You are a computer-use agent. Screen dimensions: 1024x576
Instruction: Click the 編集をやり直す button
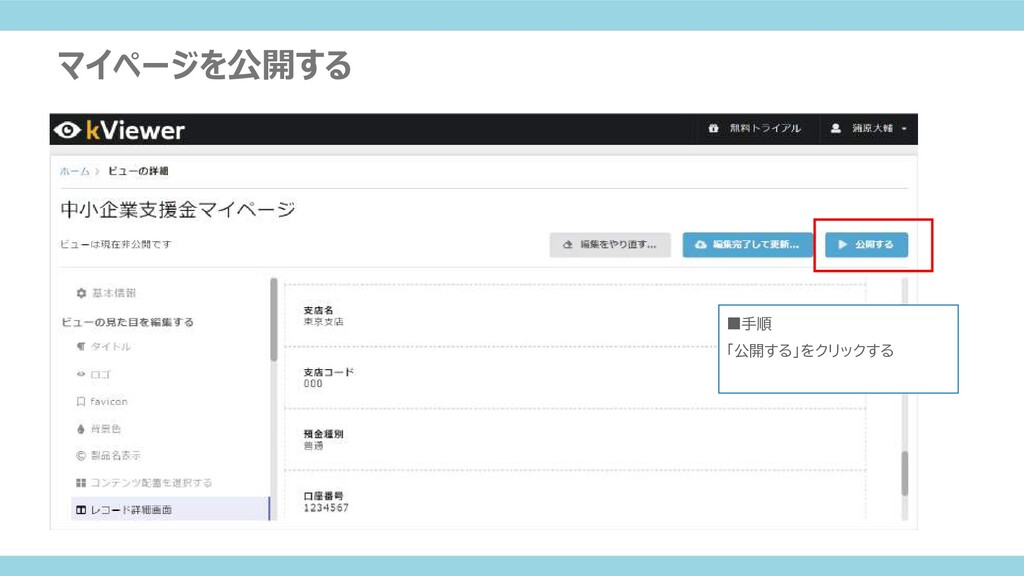tap(610, 244)
